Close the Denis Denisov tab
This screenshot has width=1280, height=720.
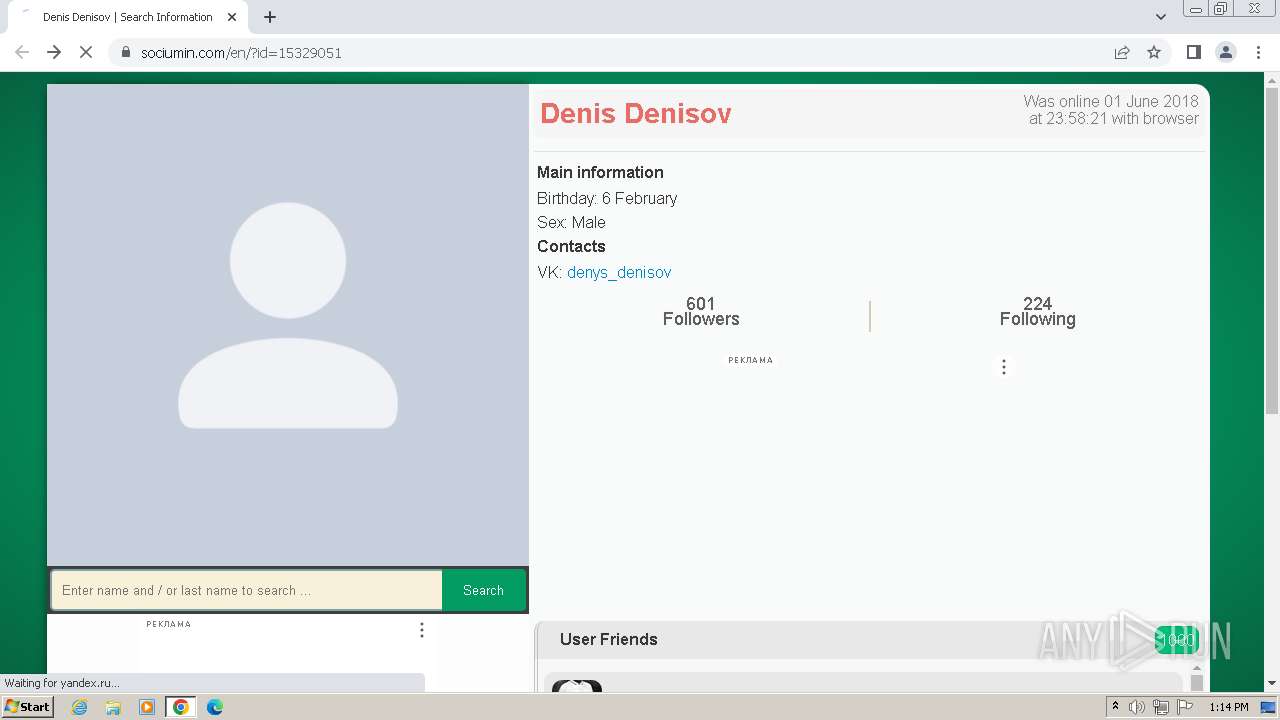tap(231, 17)
